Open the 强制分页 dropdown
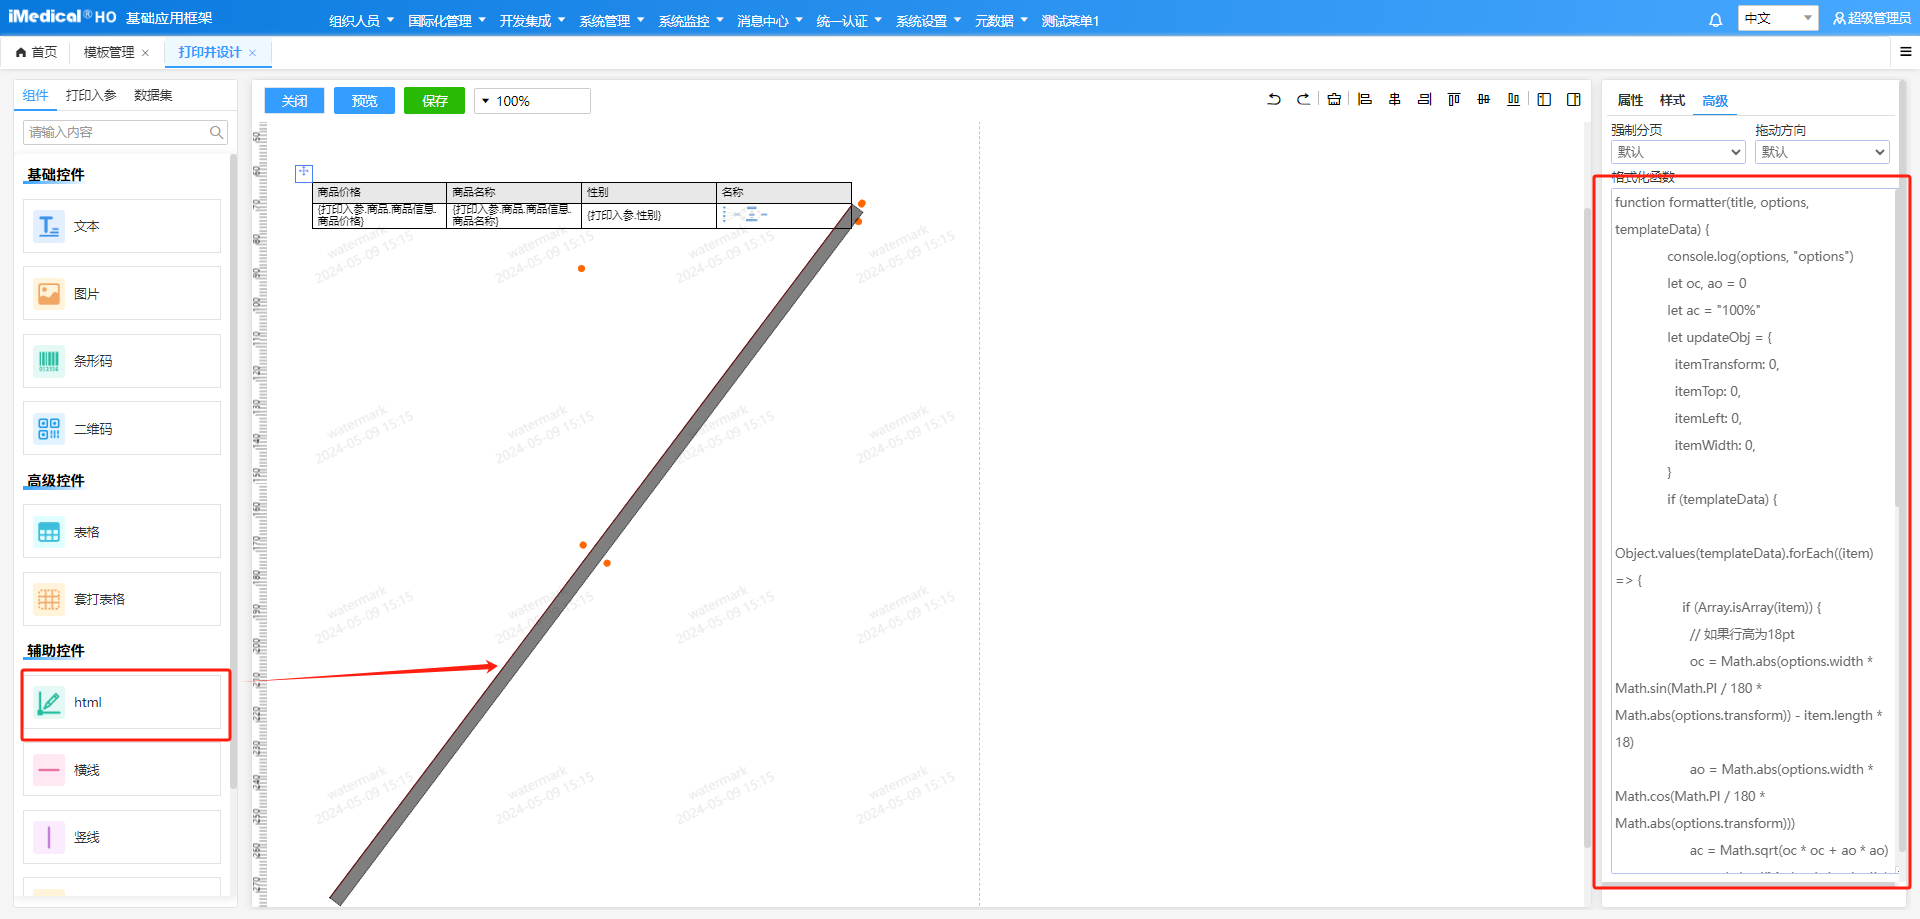 (x=1677, y=152)
